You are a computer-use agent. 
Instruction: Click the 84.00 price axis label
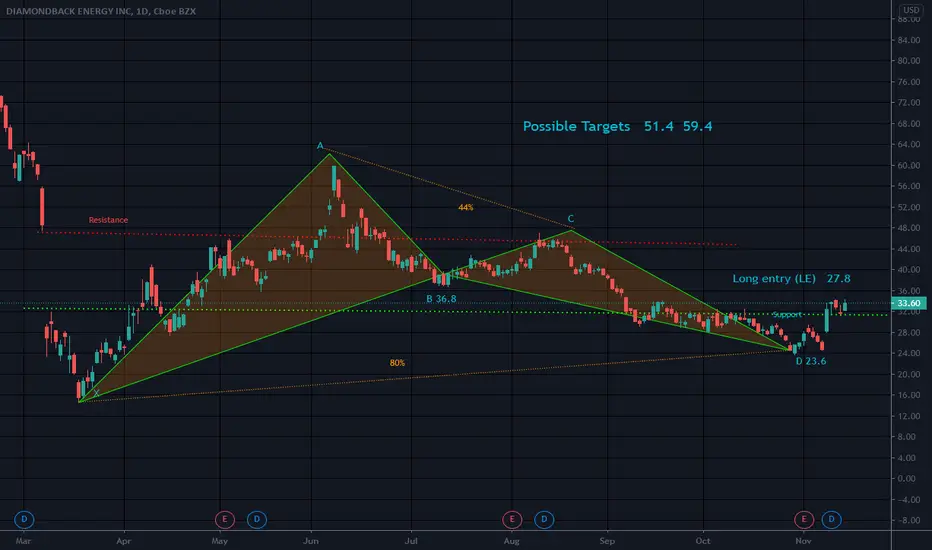tap(908, 40)
